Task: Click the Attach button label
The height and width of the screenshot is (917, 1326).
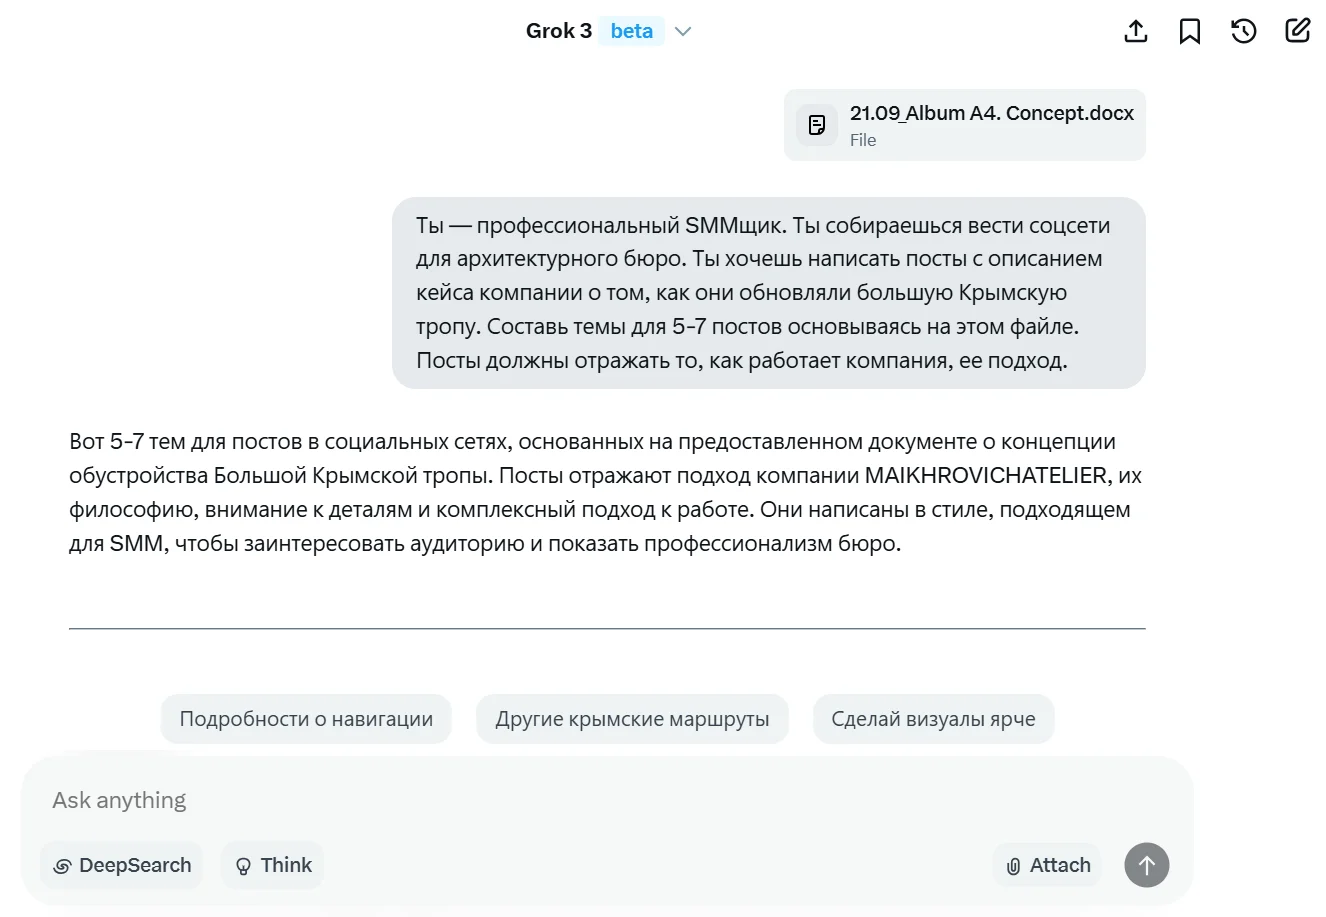Action: [1060, 865]
